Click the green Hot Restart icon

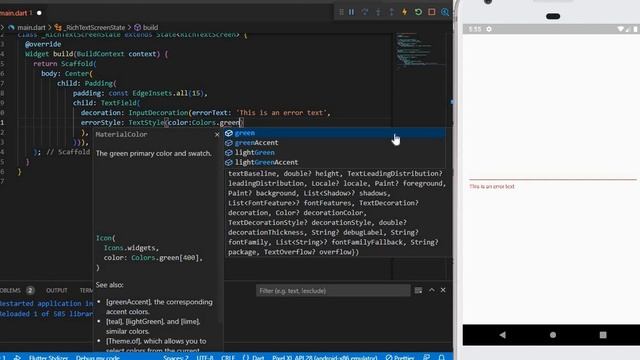point(418,12)
